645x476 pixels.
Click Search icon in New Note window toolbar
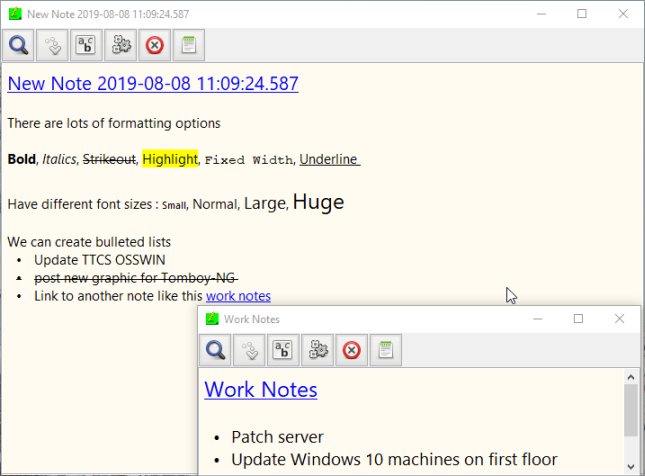click(19, 45)
